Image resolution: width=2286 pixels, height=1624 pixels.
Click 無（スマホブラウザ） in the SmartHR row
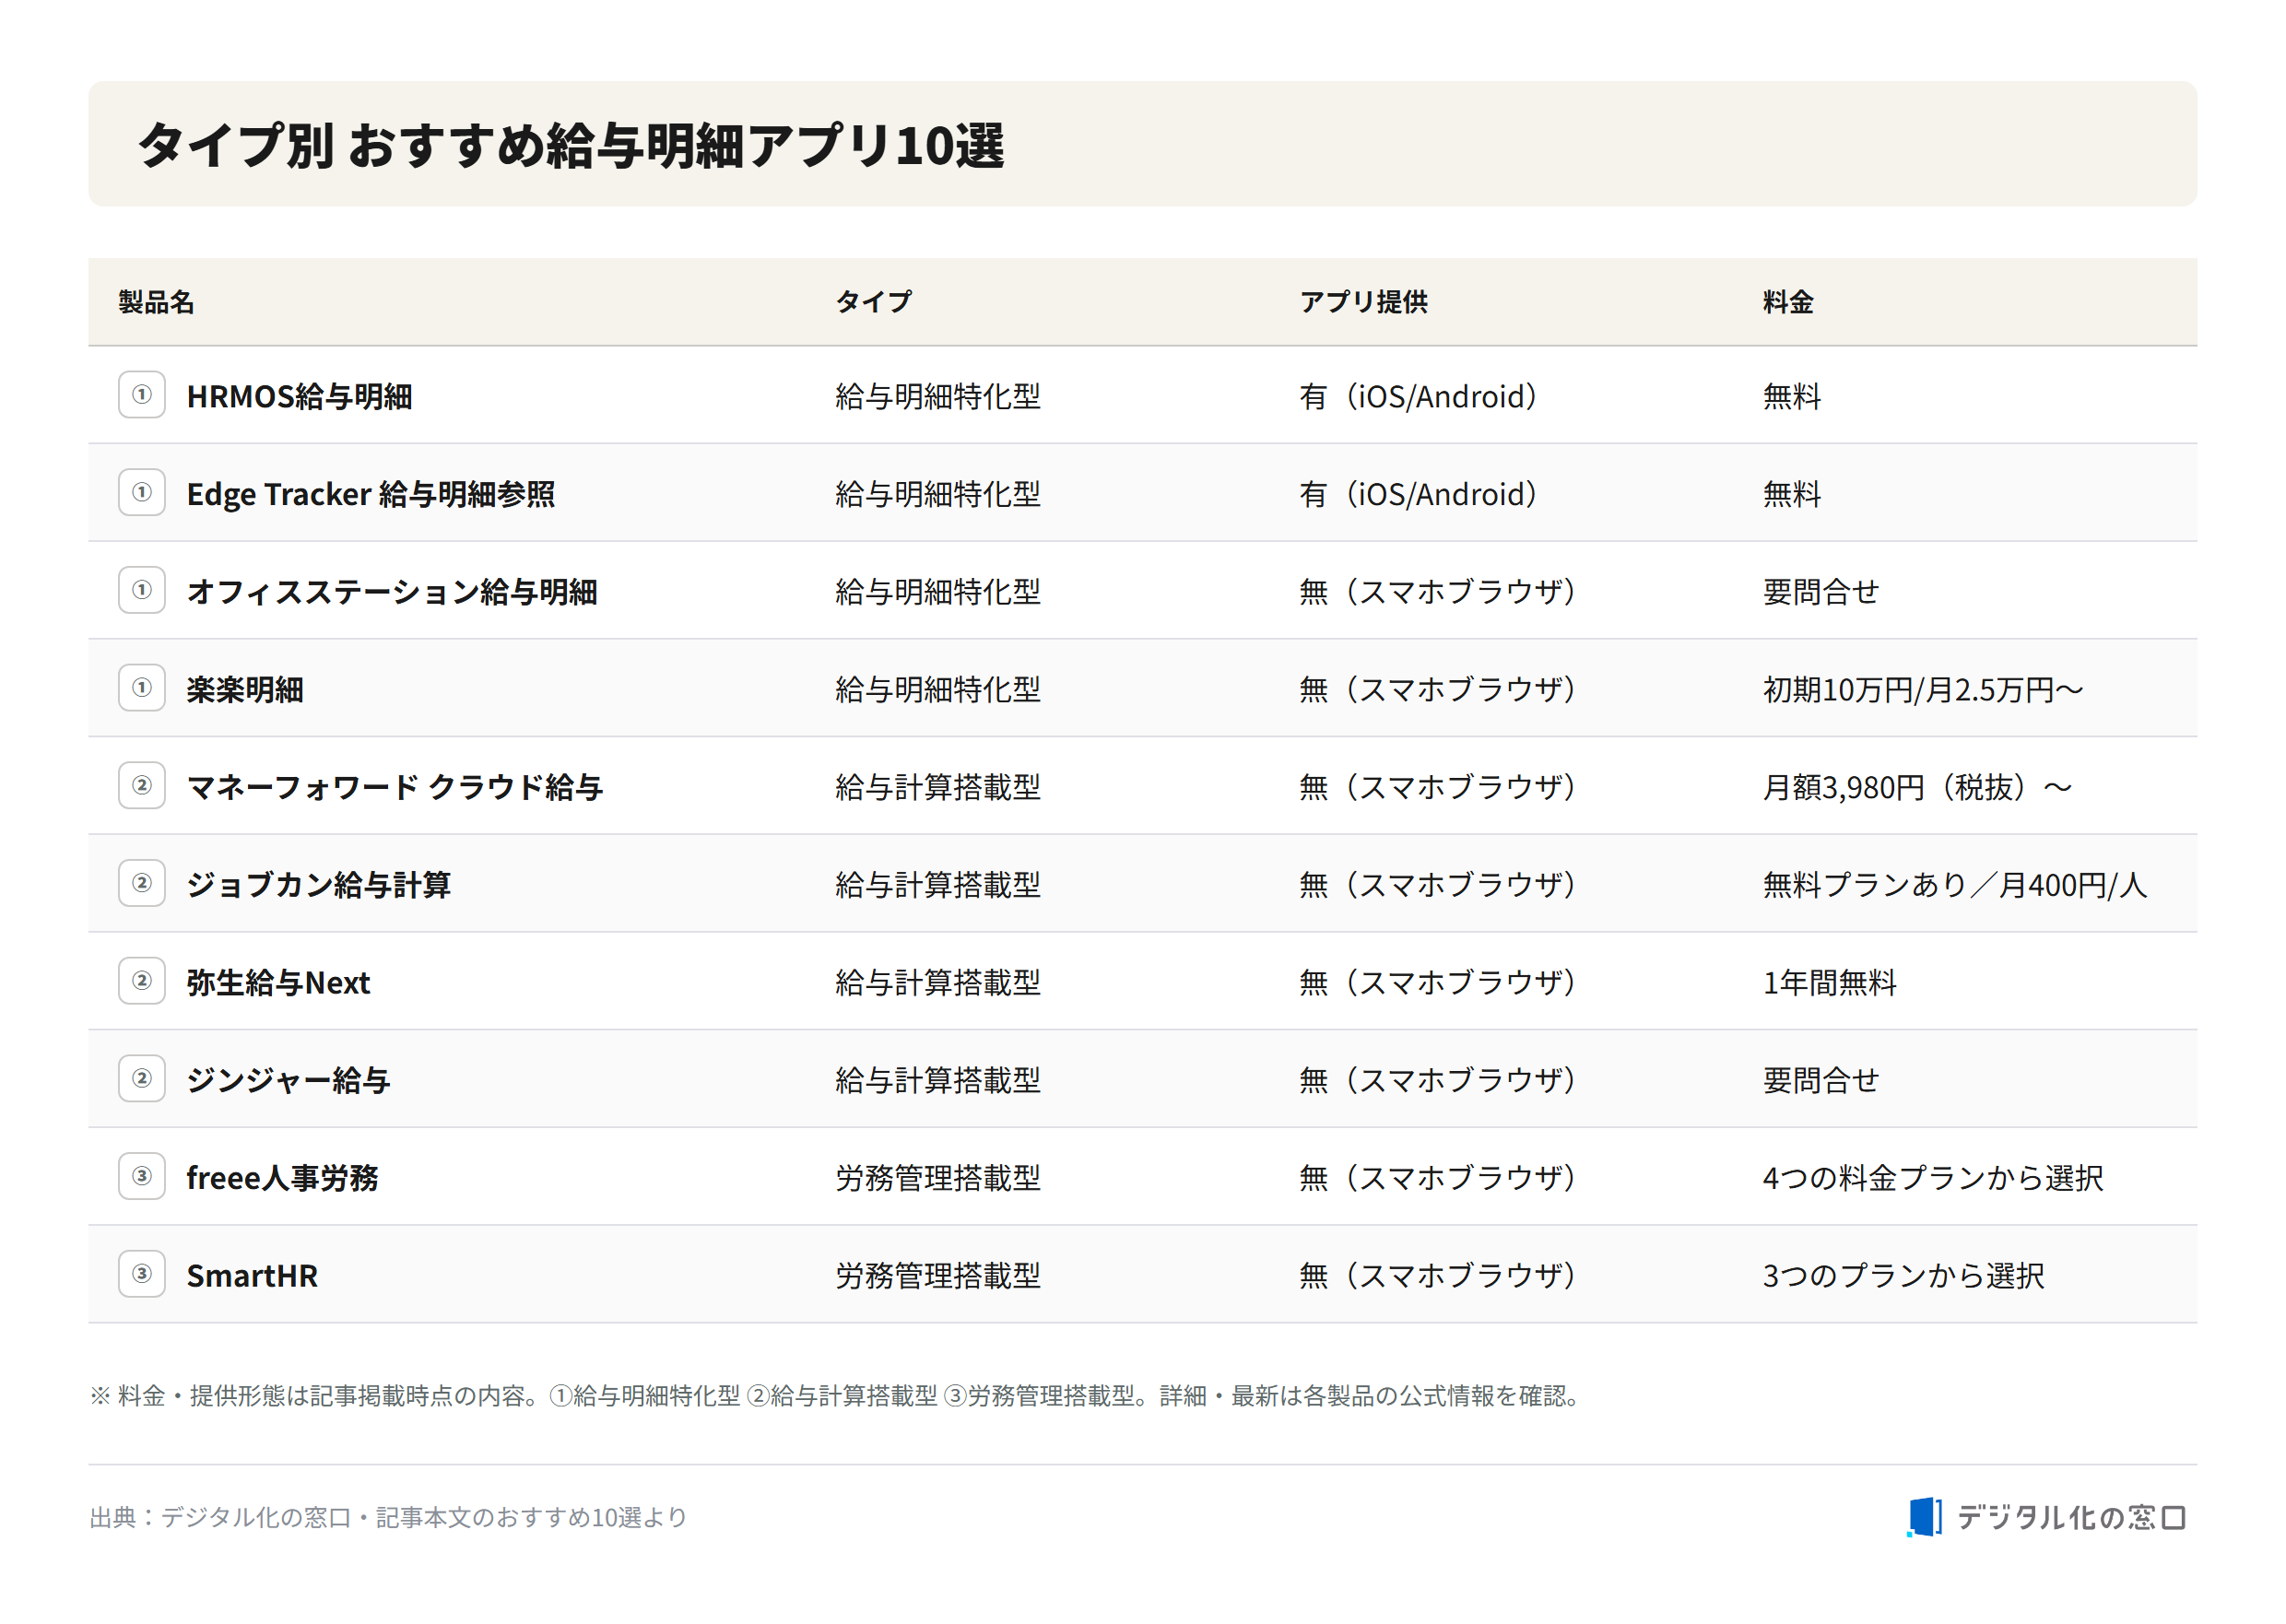coord(1438,1276)
